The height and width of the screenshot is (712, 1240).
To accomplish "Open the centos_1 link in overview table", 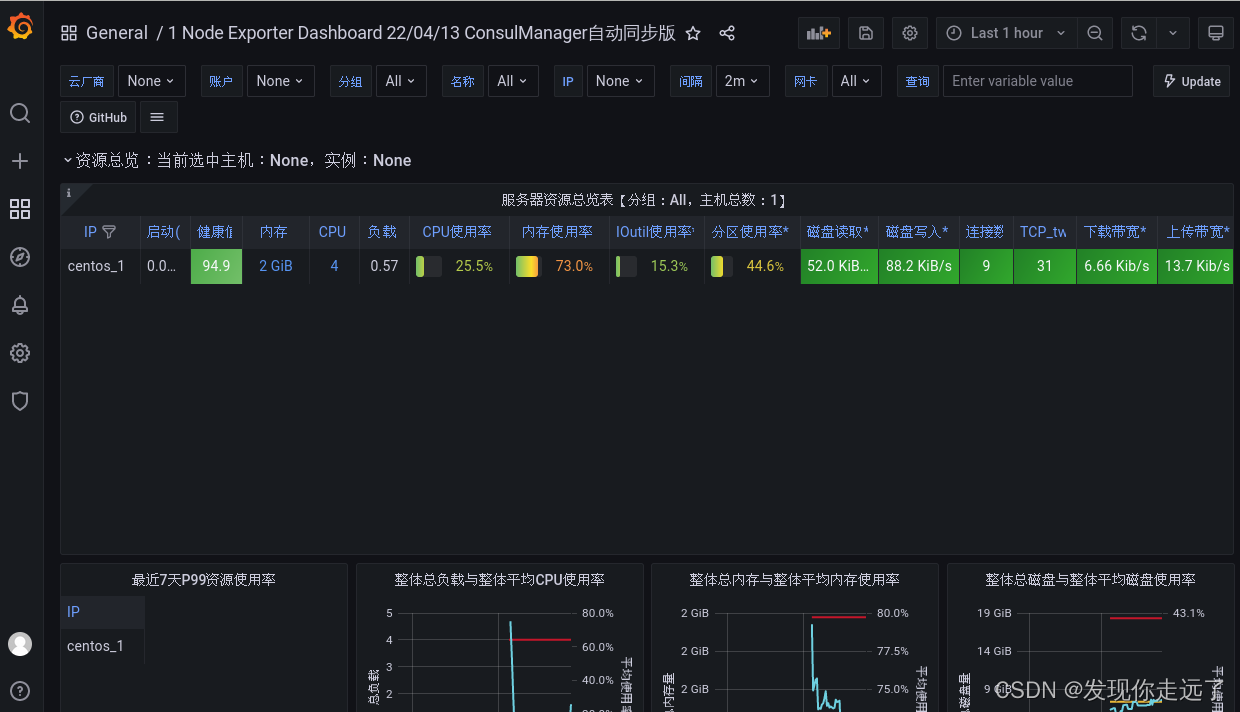I will [96, 266].
